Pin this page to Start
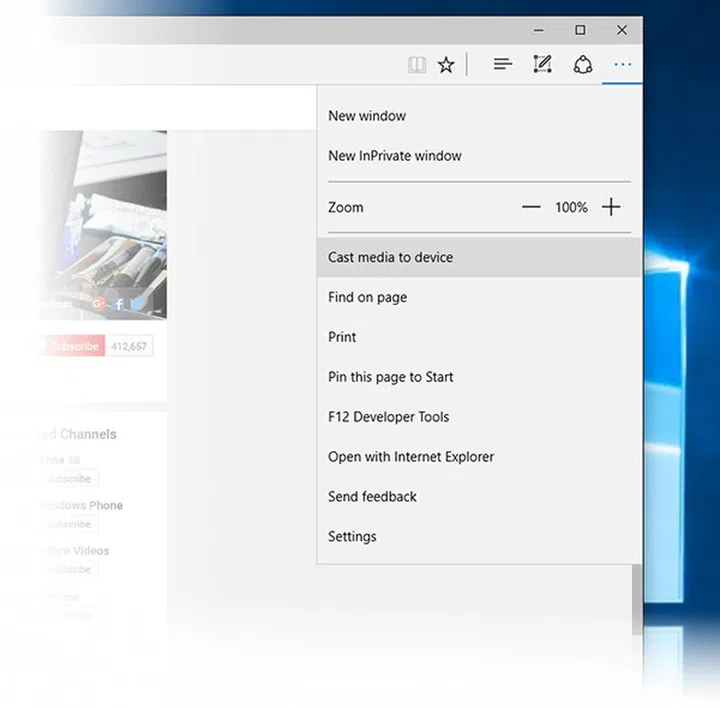 point(390,377)
